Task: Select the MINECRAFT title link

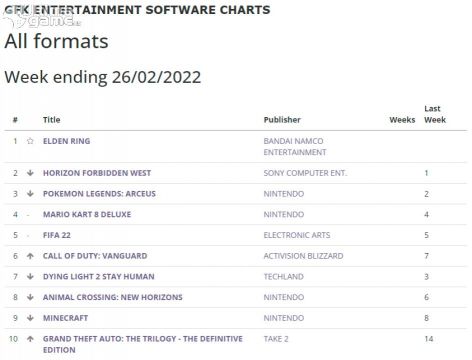Action: click(x=65, y=318)
